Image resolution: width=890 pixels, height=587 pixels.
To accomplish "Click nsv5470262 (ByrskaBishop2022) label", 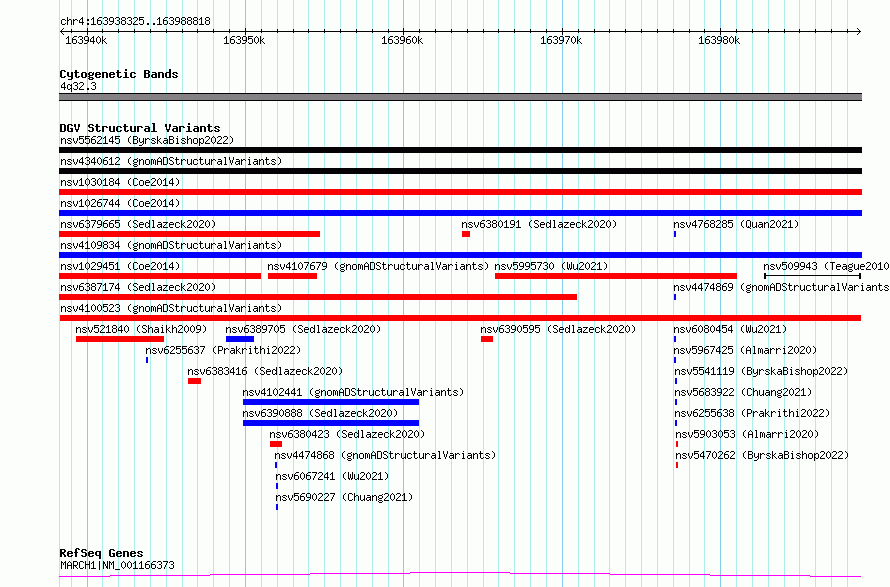I will click(x=762, y=455).
